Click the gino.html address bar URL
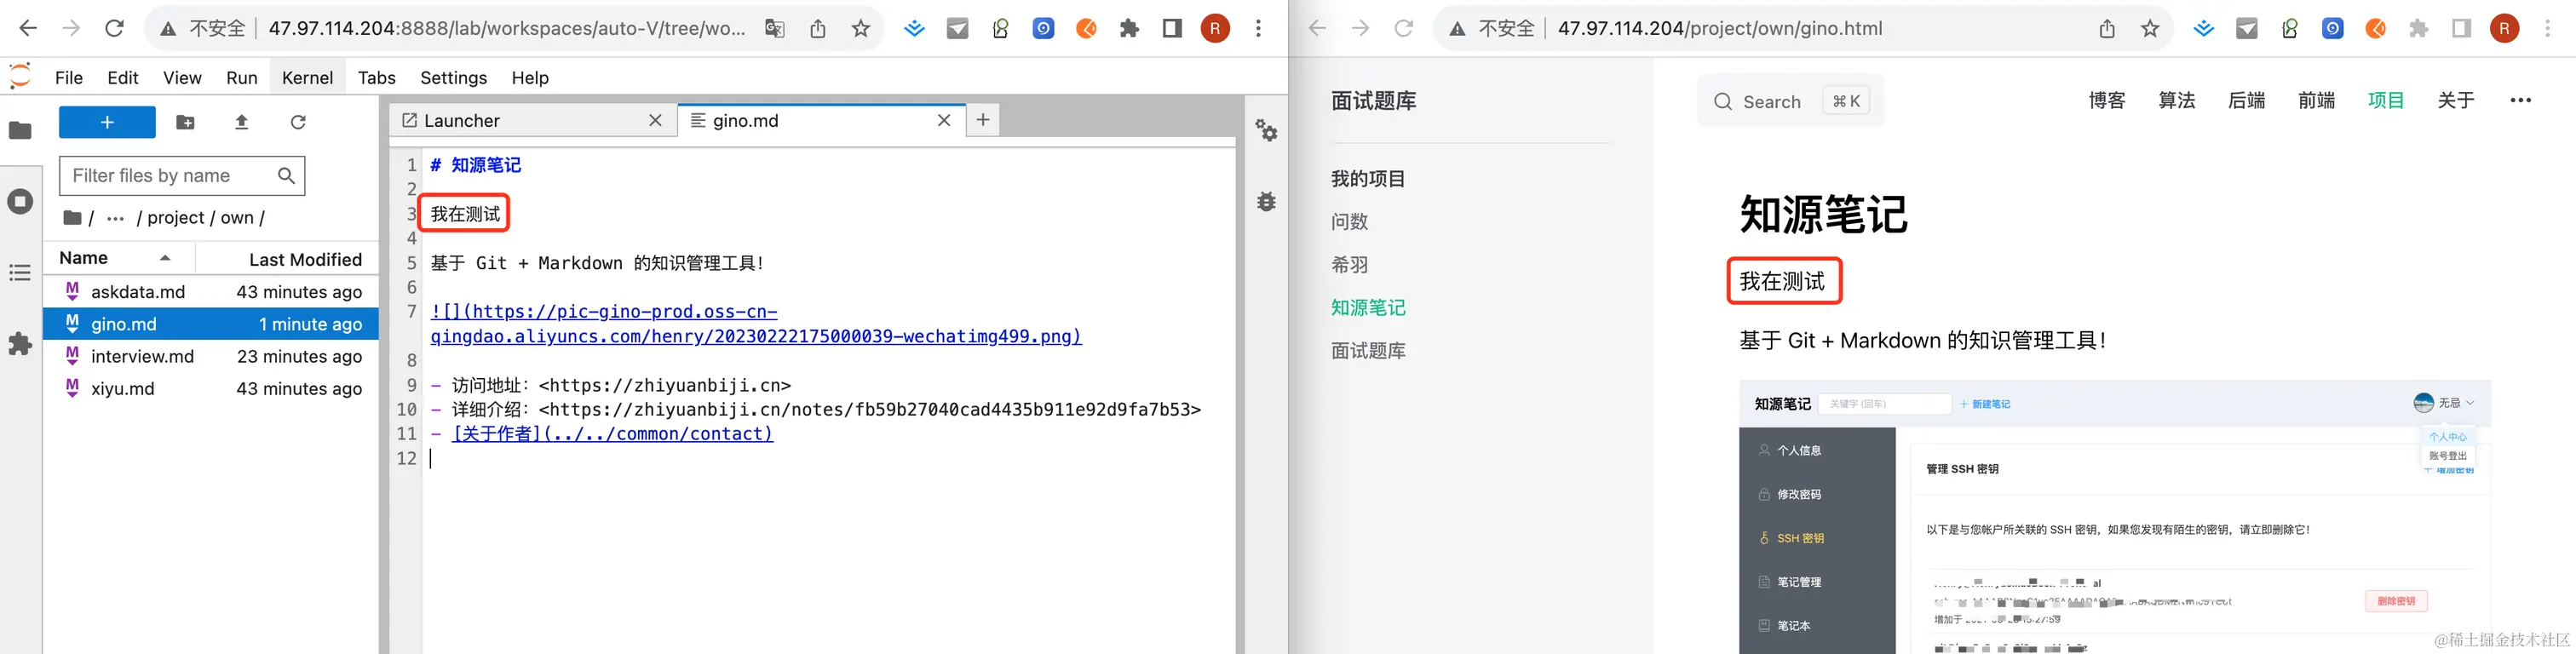 [x=1720, y=29]
